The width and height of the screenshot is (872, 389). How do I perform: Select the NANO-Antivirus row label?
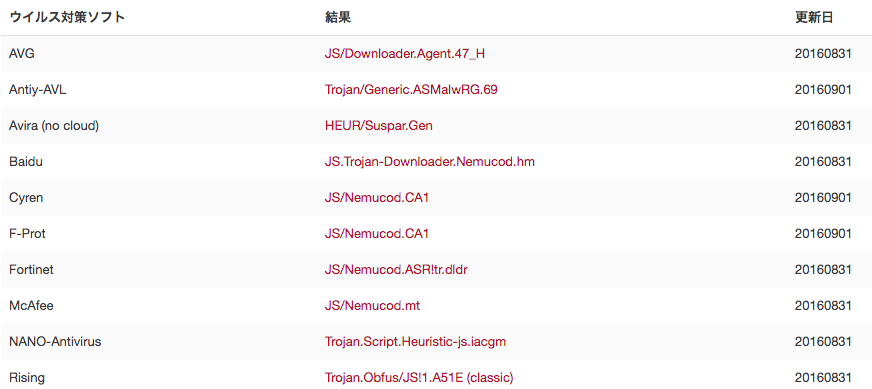(55, 342)
